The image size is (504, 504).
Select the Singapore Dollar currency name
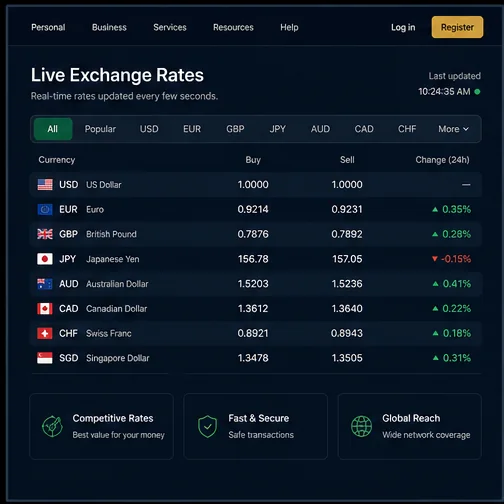coord(118,358)
